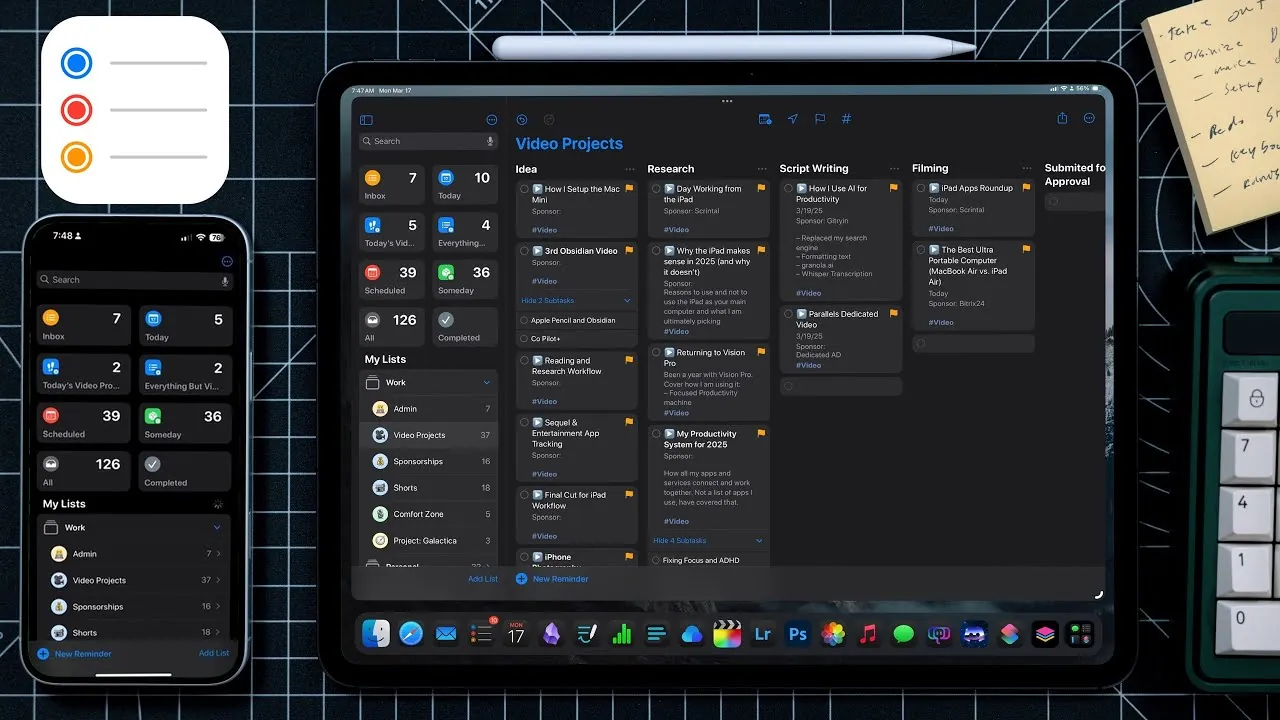
Task: Open Photoshop in the dock
Action: click(798, 633)
